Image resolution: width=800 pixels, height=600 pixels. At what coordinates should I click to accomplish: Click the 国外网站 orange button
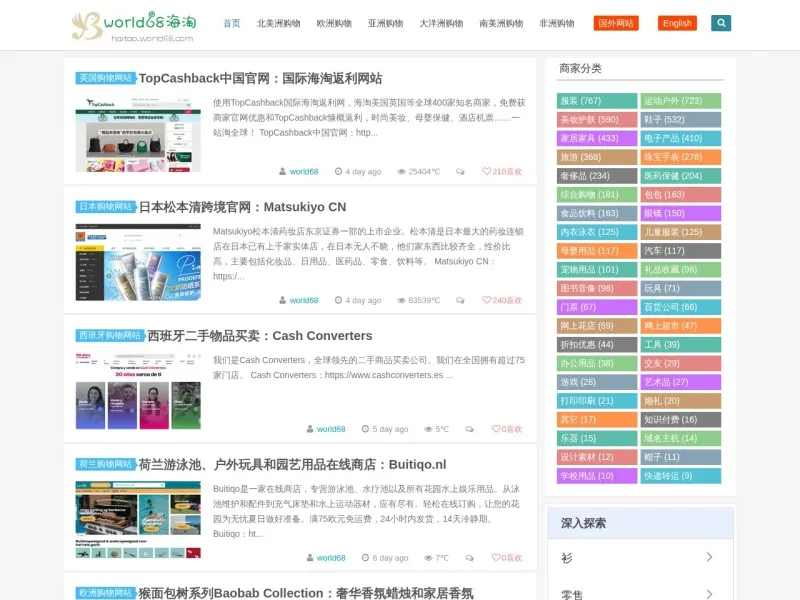coord(616,23)
